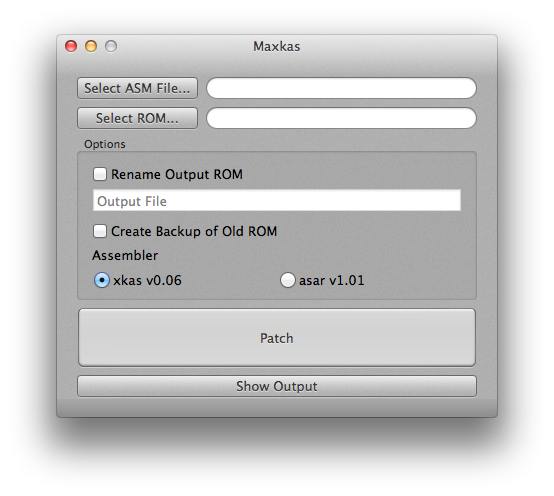Focus the ASM file path field
This screenshot has height=496, width=554.
point(341,88)
